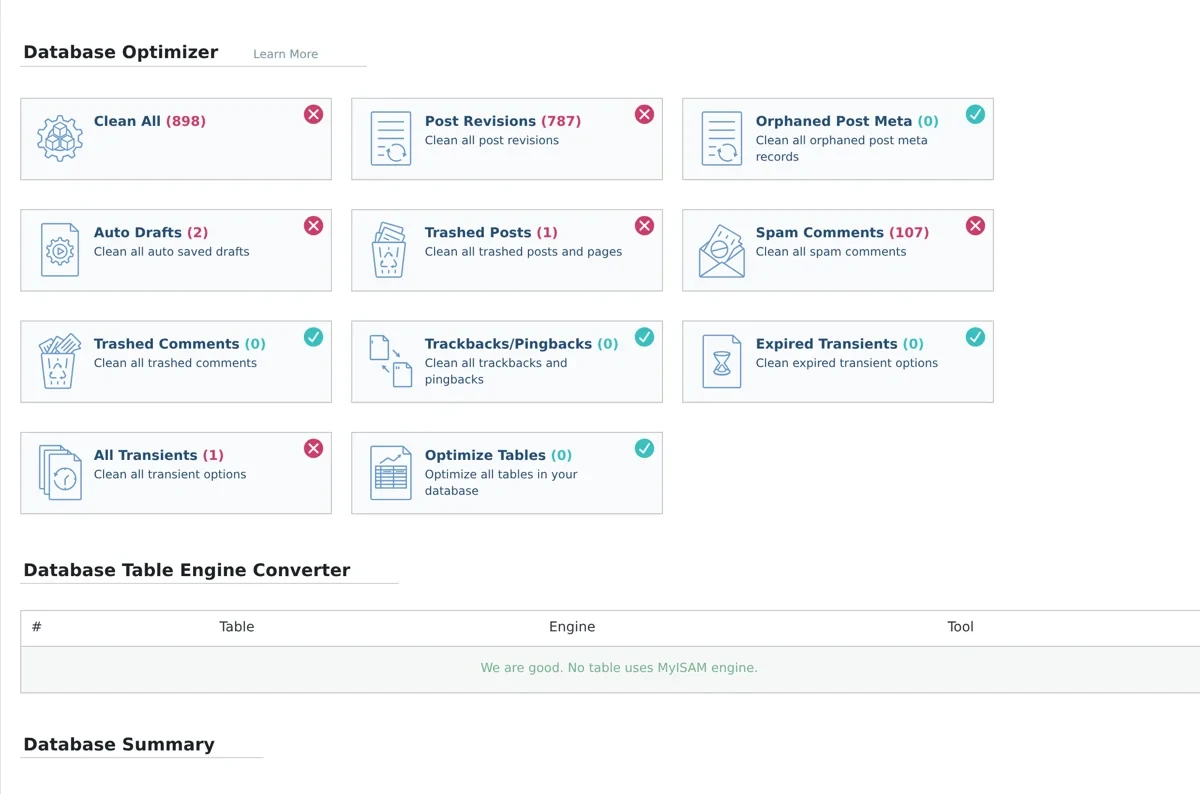Click the Database Table Engine Converter heading
Viewport: 1200px width, 794px height.
(187, 570)
